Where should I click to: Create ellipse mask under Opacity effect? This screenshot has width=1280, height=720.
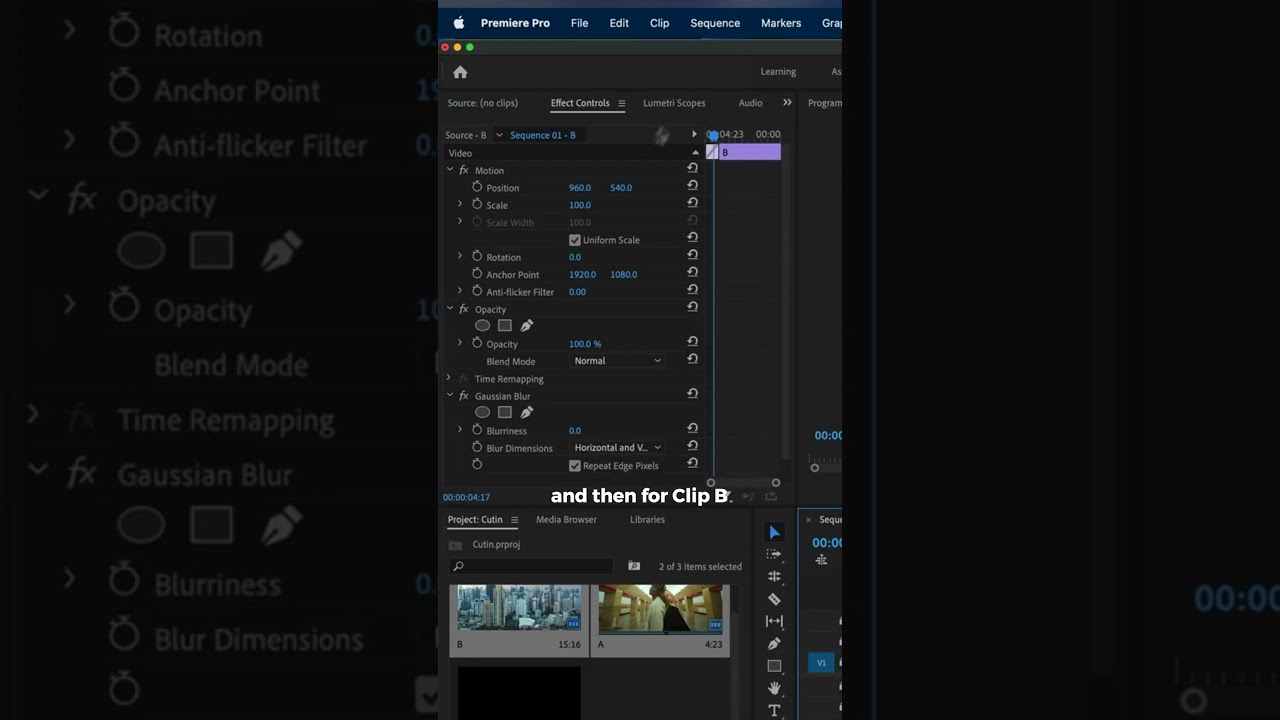482,326
